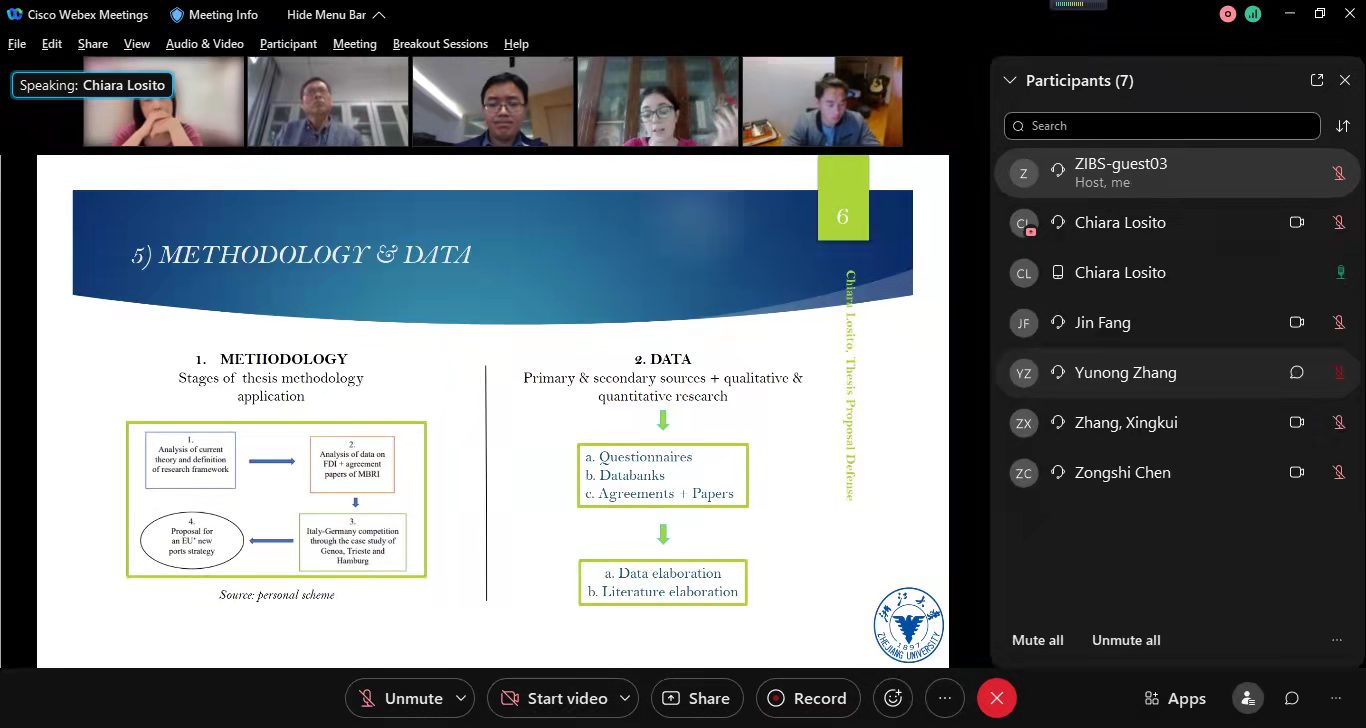This screenshot has height=728, width=1366.
Task: Start recording with the Record button
Action: tap(808, 698)
